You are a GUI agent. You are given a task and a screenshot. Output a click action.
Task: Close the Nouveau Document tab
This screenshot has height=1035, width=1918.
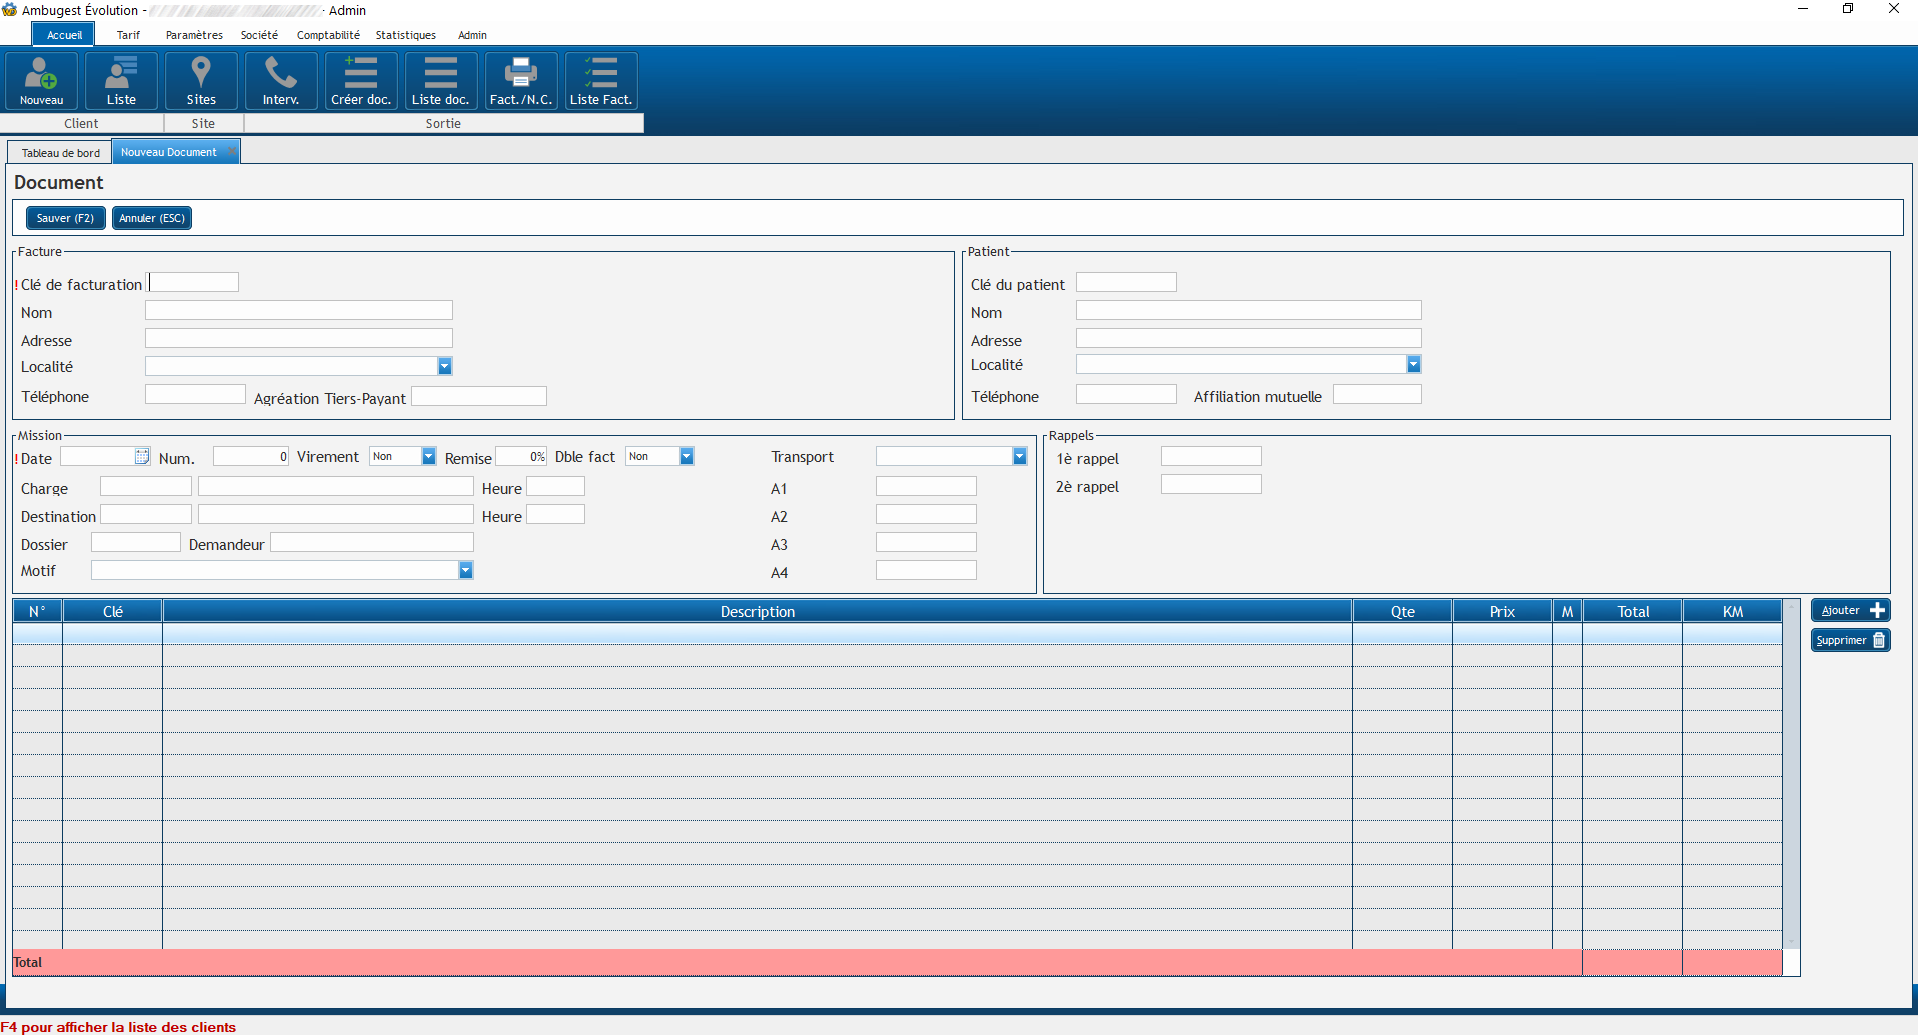(231, 152)
